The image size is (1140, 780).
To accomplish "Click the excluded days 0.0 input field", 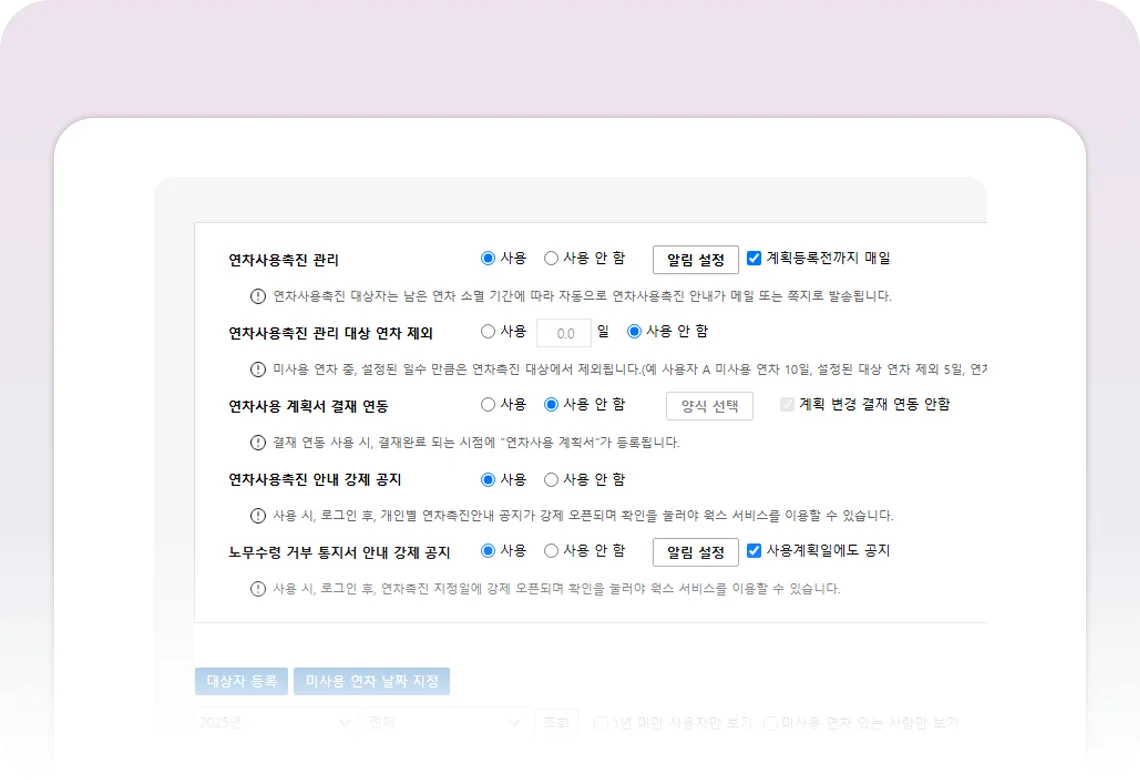I will (x=564, y=333).
